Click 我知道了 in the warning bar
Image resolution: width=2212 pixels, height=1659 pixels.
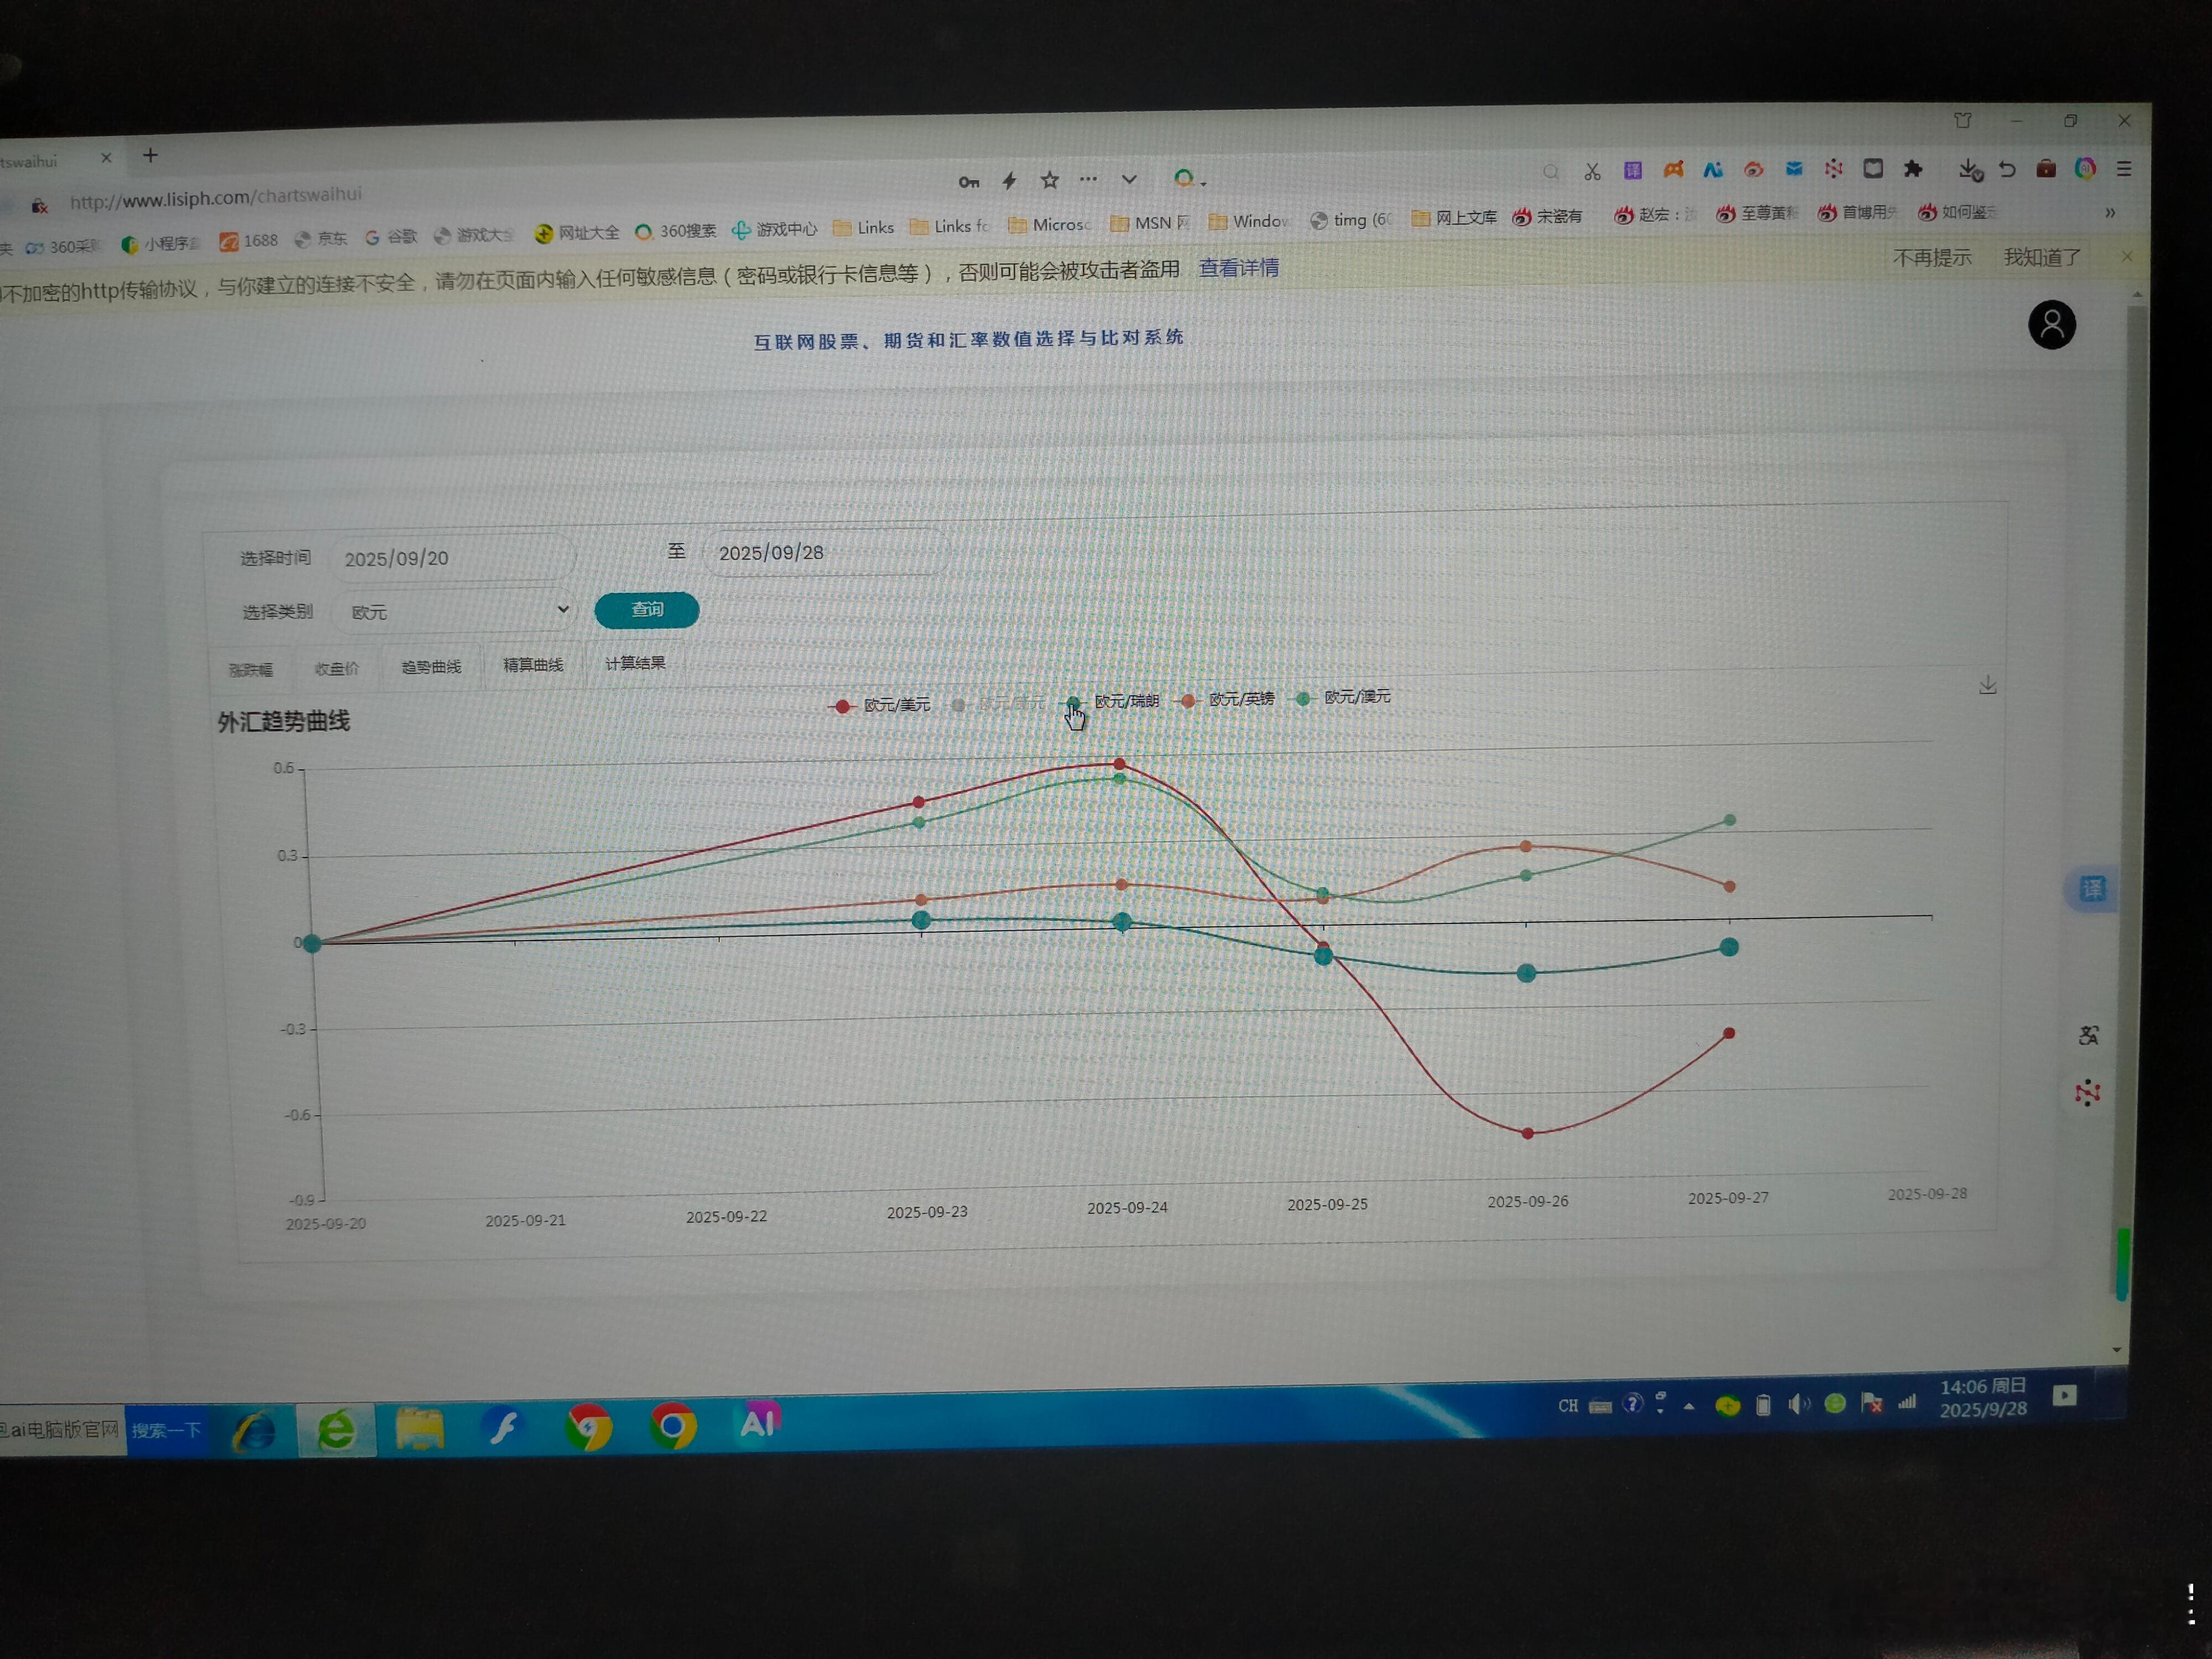(x=2042, y=257)
